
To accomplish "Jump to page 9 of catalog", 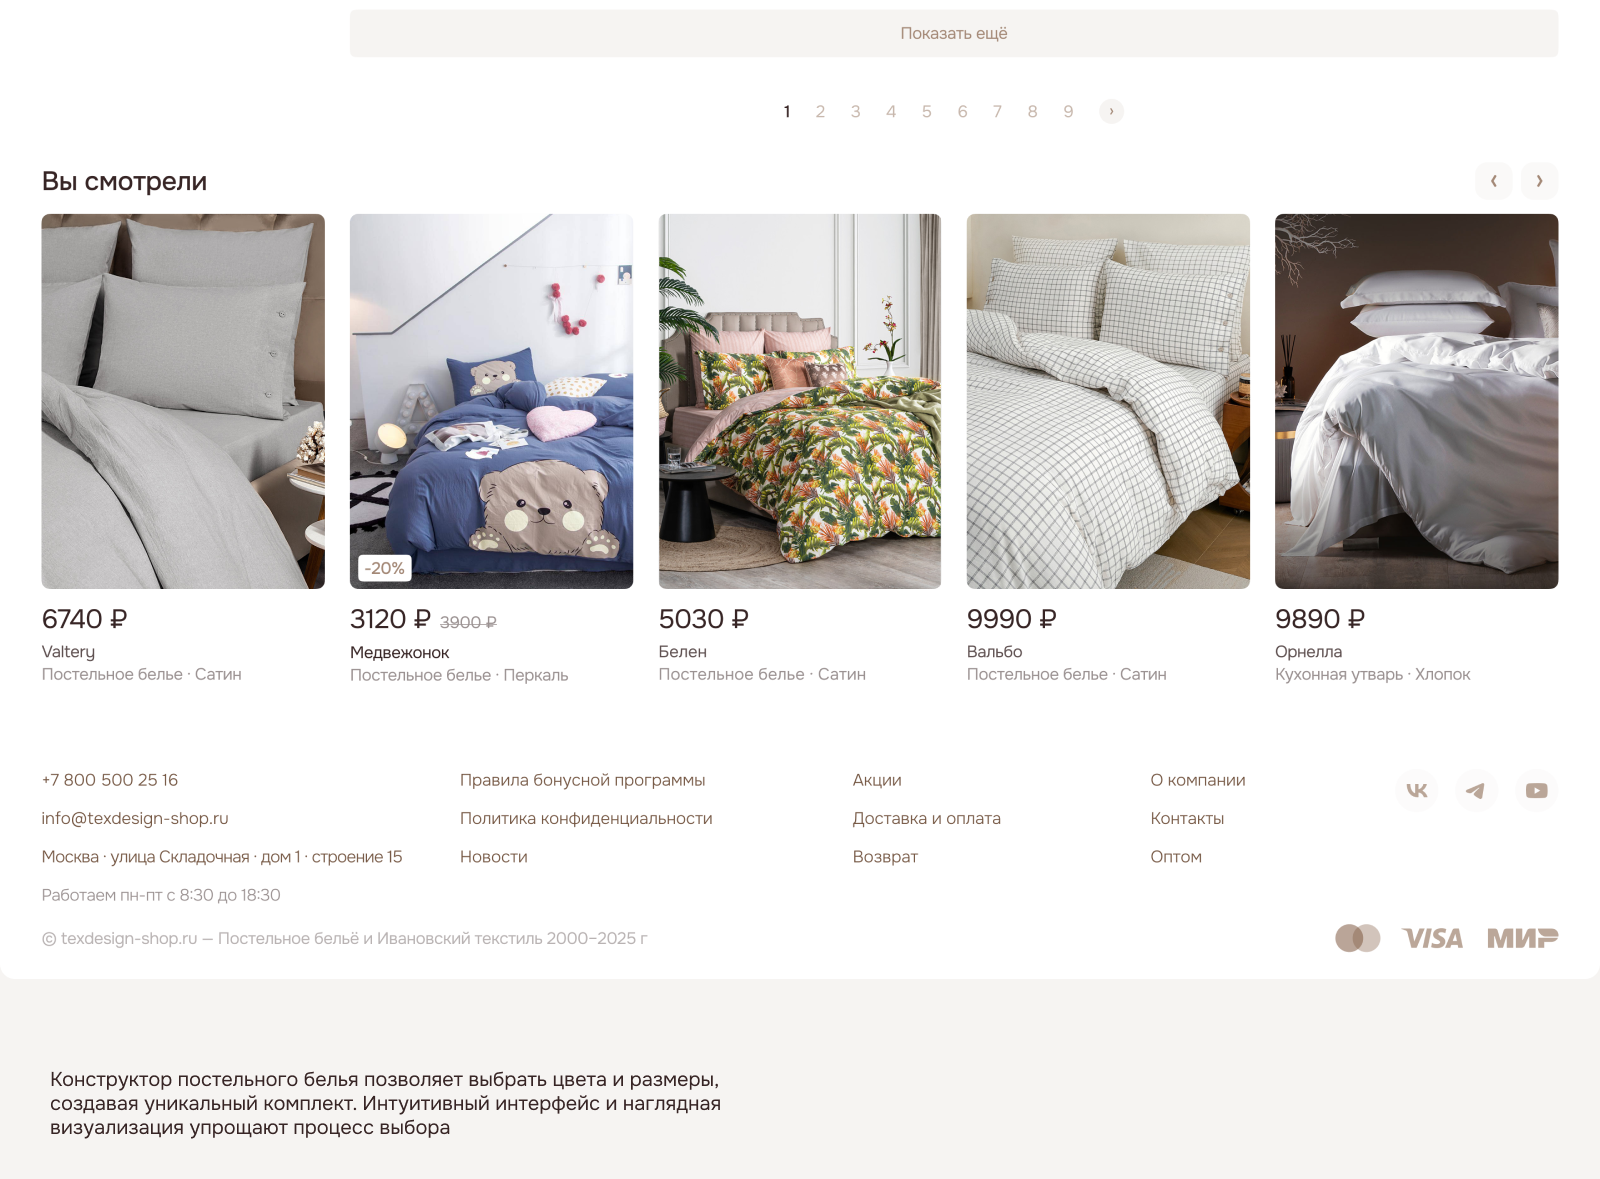I will click(1068, 111).
